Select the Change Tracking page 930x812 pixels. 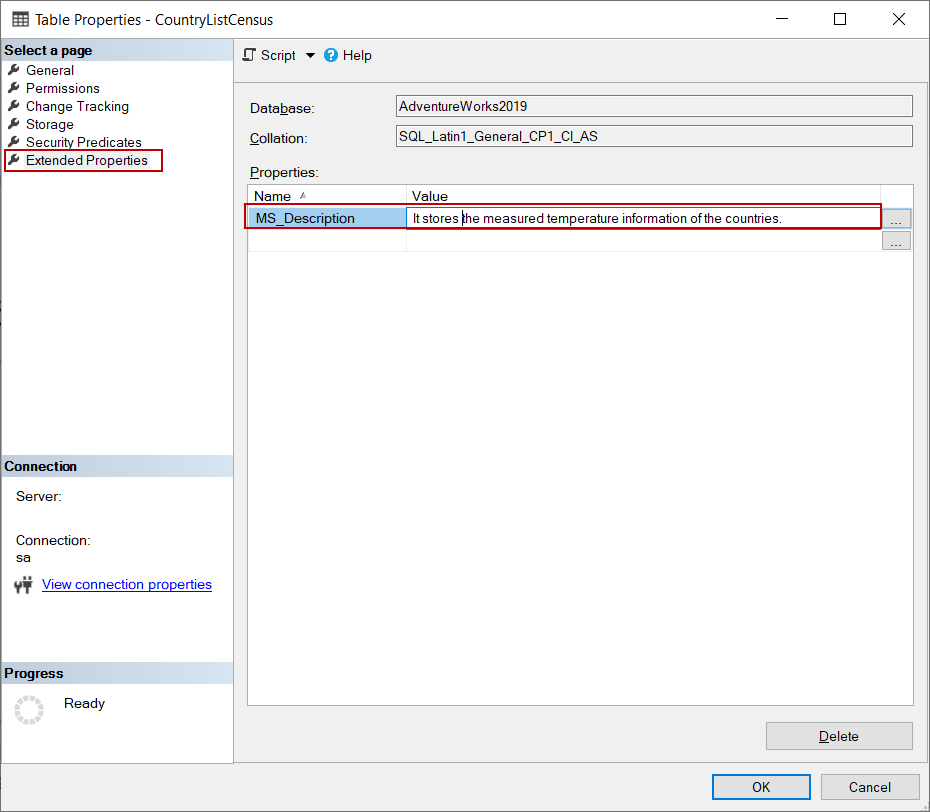(x=75, y=106)
